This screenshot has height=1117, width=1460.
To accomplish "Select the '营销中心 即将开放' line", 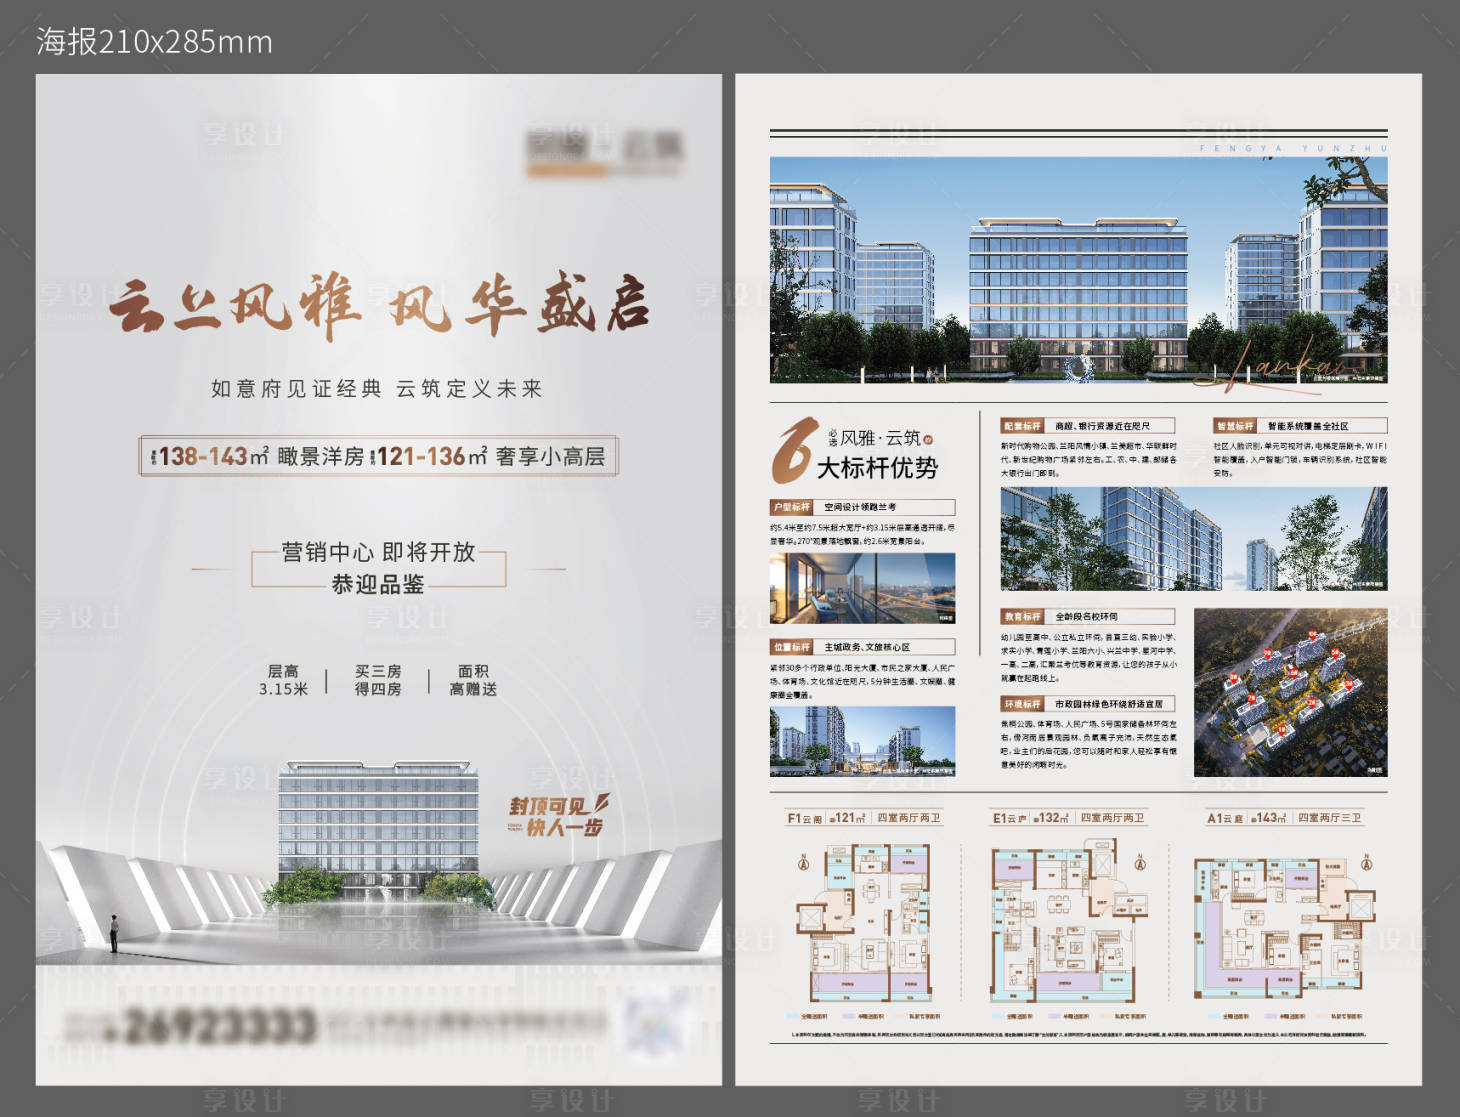I will coord(378,552).
